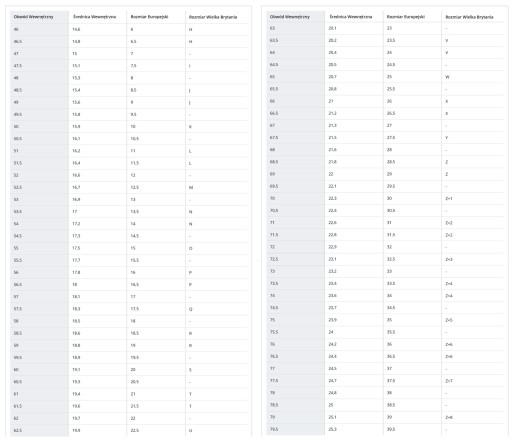Click the Z+1 UK size cell
The height and width of the screenshot is (448, 512).
(449, 198)
